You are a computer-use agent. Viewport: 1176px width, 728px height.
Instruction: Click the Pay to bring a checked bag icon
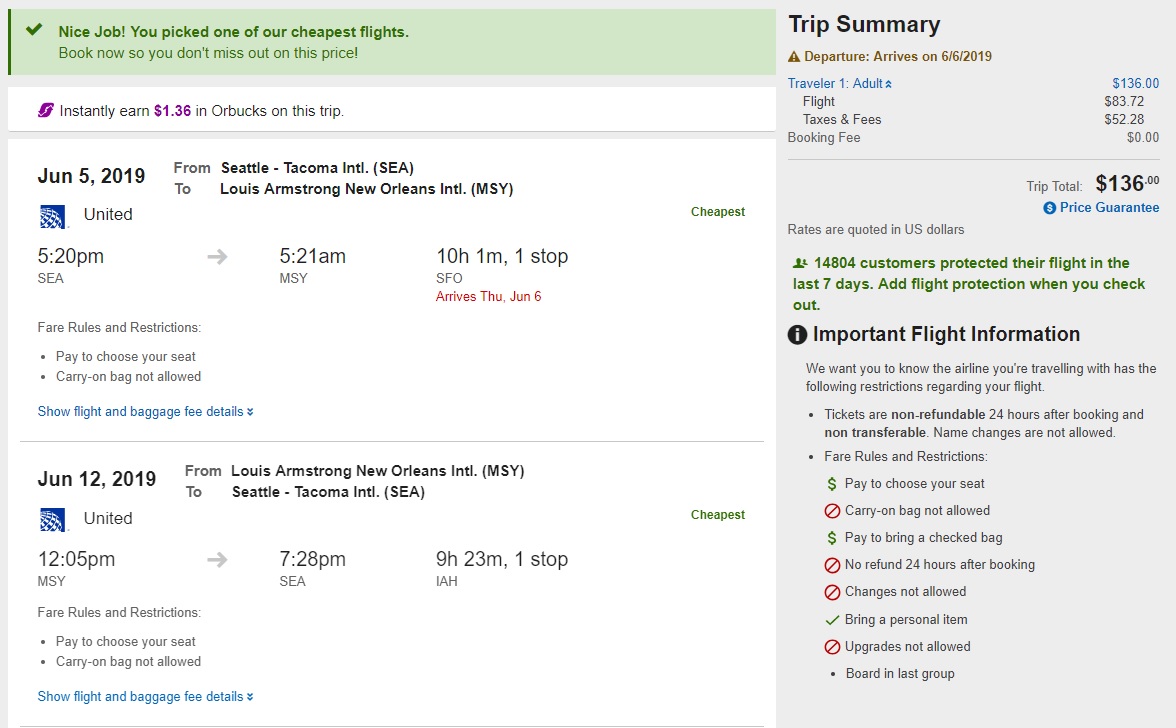tap(832, 538)
